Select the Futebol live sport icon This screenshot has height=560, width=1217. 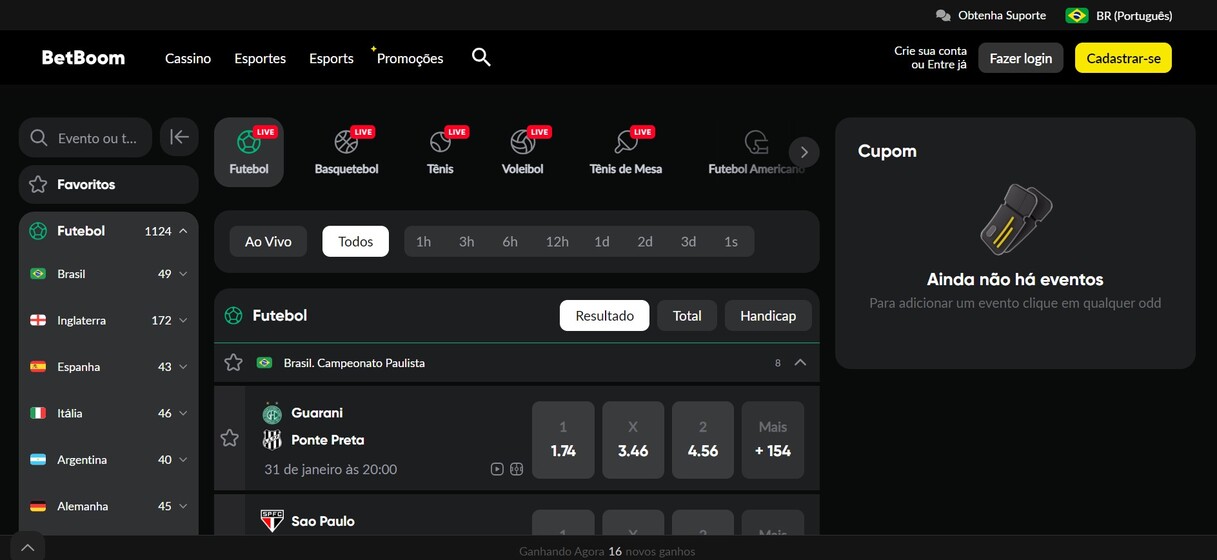(x=249, y=152)
